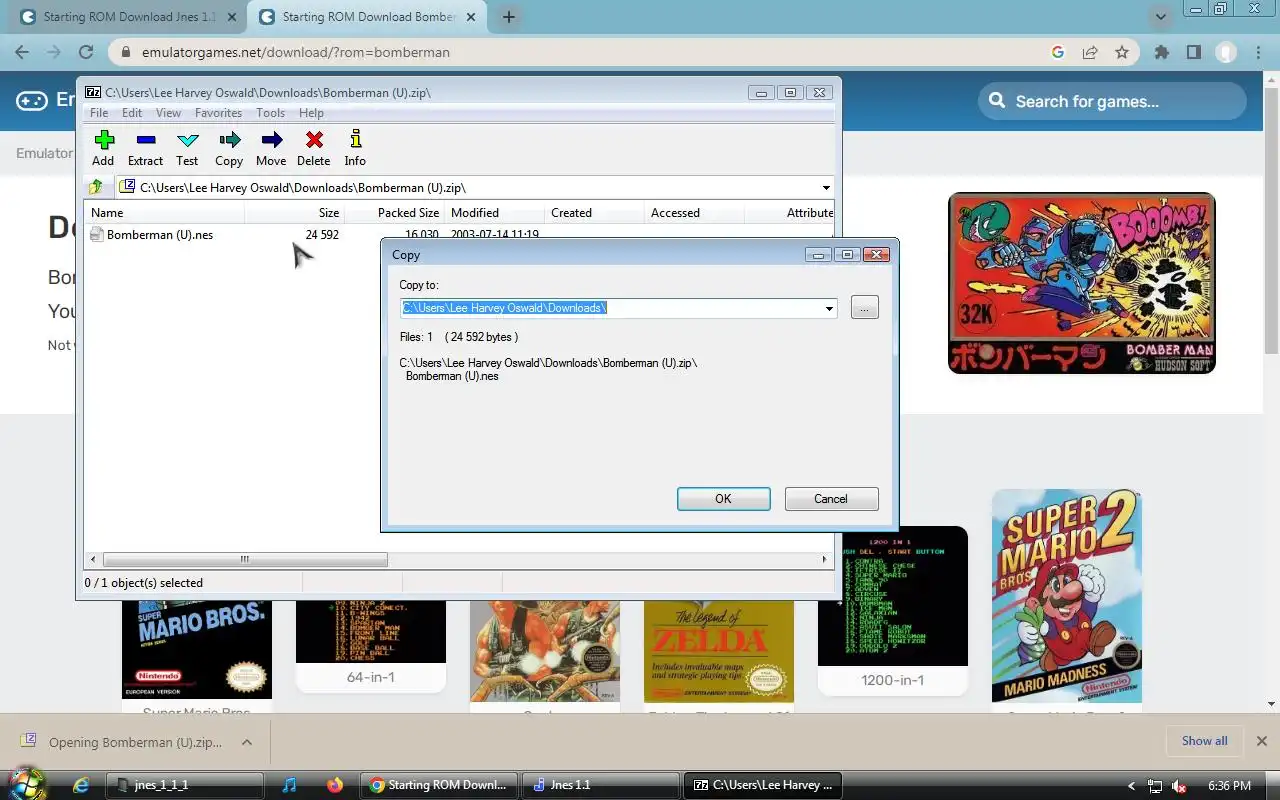Open the 1200-in-1 game card
Image resolution: width=1280 pixels, height=800 pixels.
point(892,610)
